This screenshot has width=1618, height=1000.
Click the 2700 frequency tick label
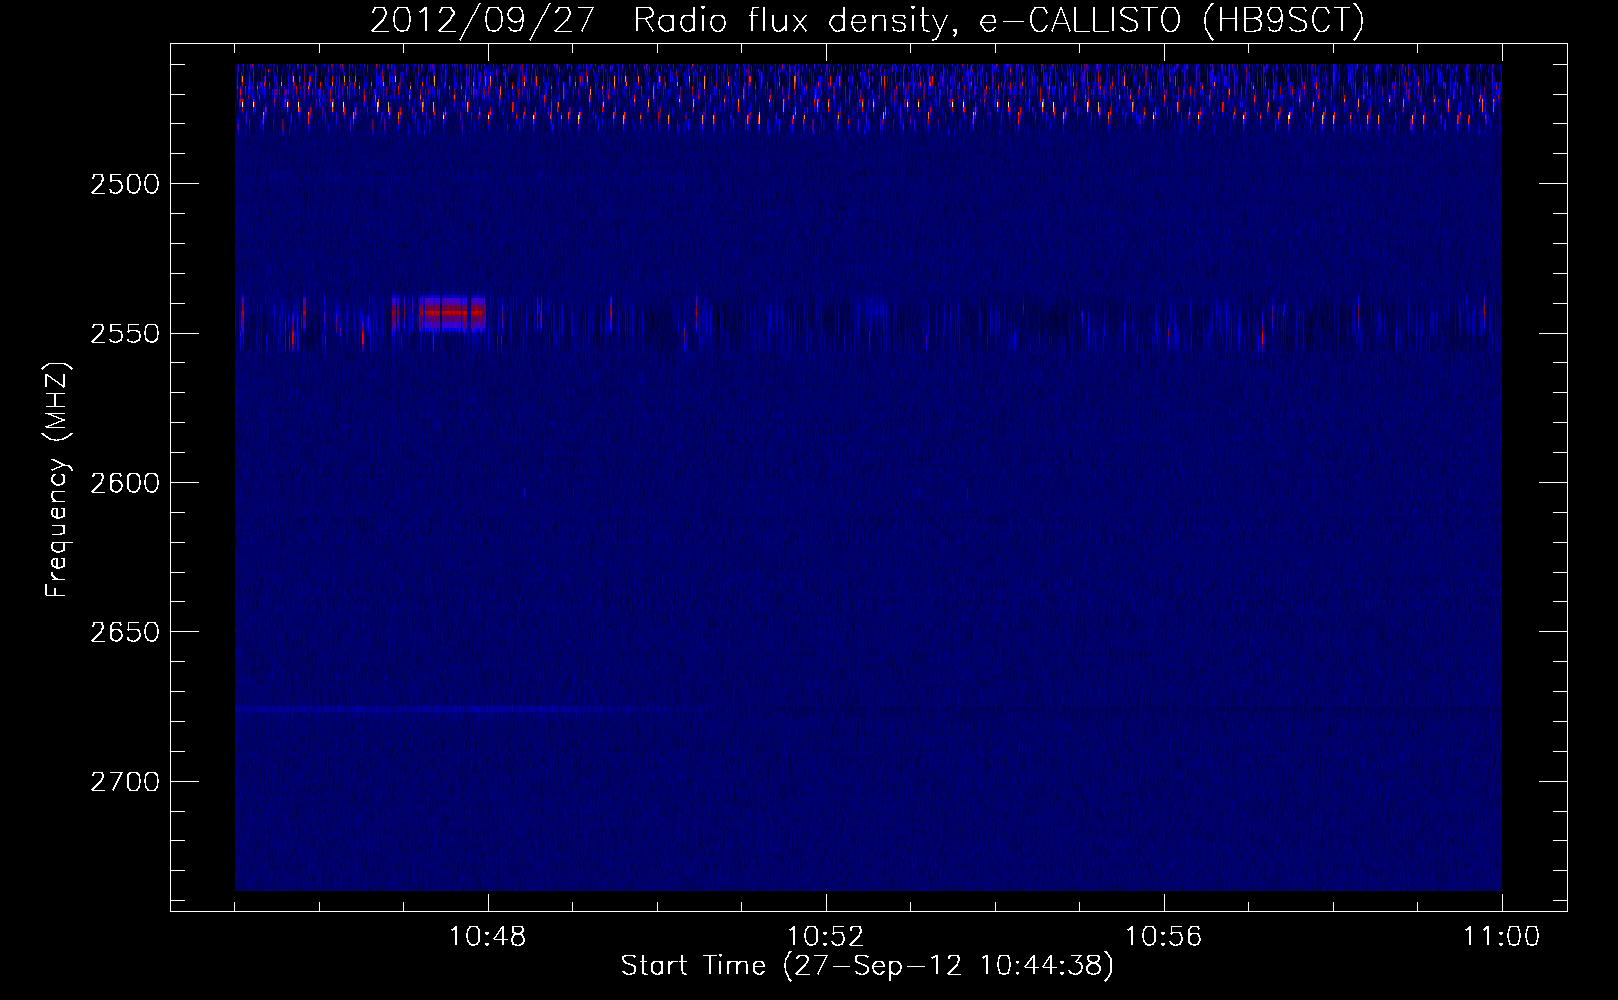[125, 782]
